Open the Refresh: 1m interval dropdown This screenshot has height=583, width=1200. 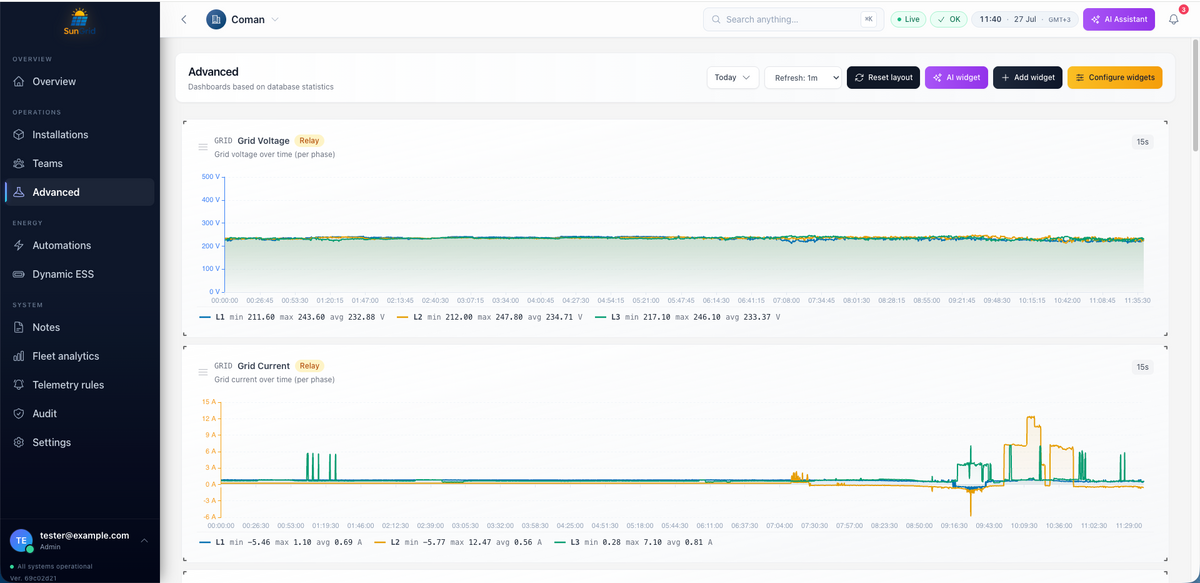point(803,77)
